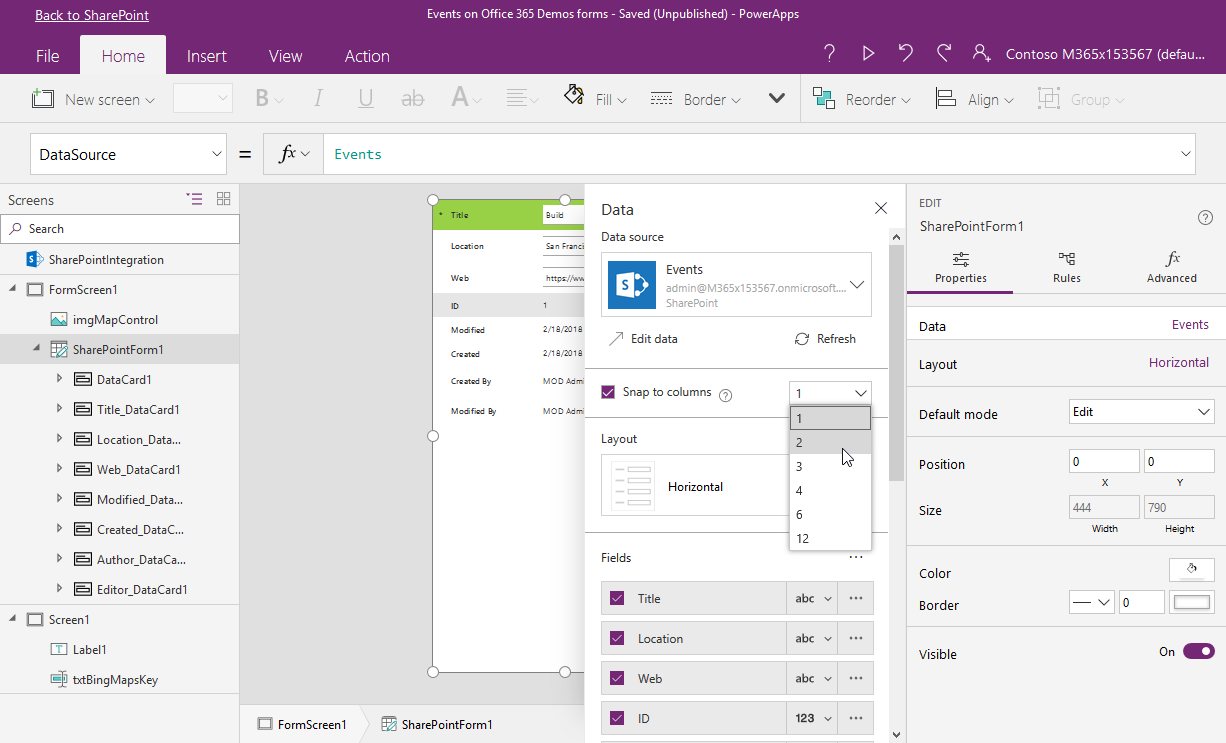The image size is (1226, 743).
Task: Preview the app with play icon
Action: point(868,54)
